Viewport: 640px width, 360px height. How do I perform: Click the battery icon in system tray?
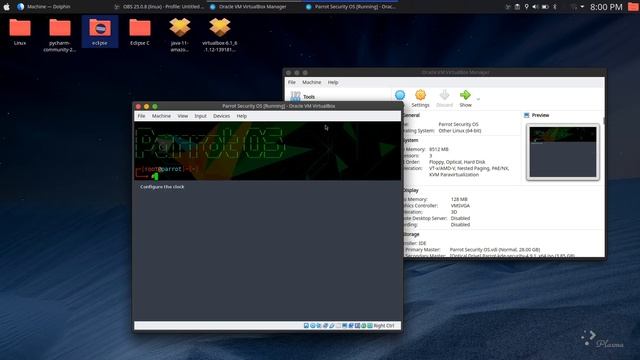pos(545,7)
